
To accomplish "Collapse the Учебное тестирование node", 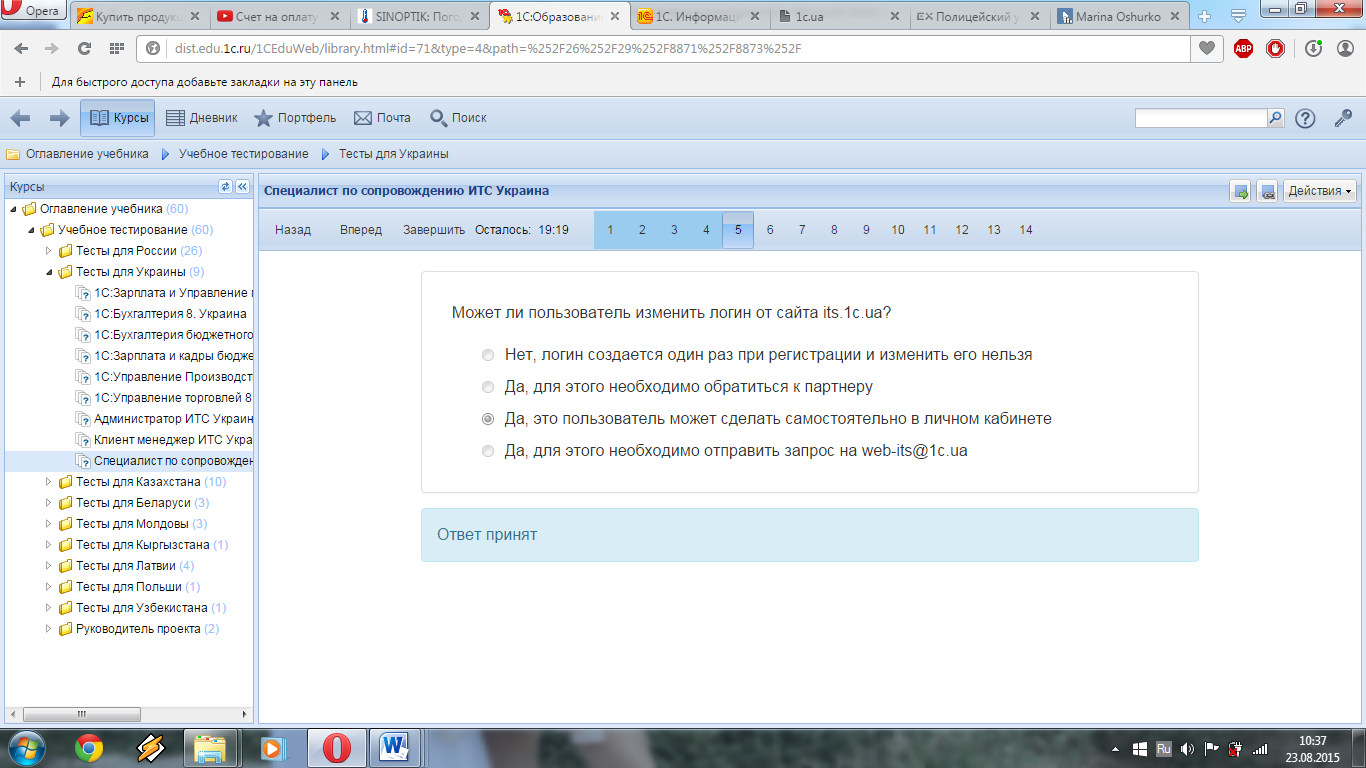I will coord(32,230).
